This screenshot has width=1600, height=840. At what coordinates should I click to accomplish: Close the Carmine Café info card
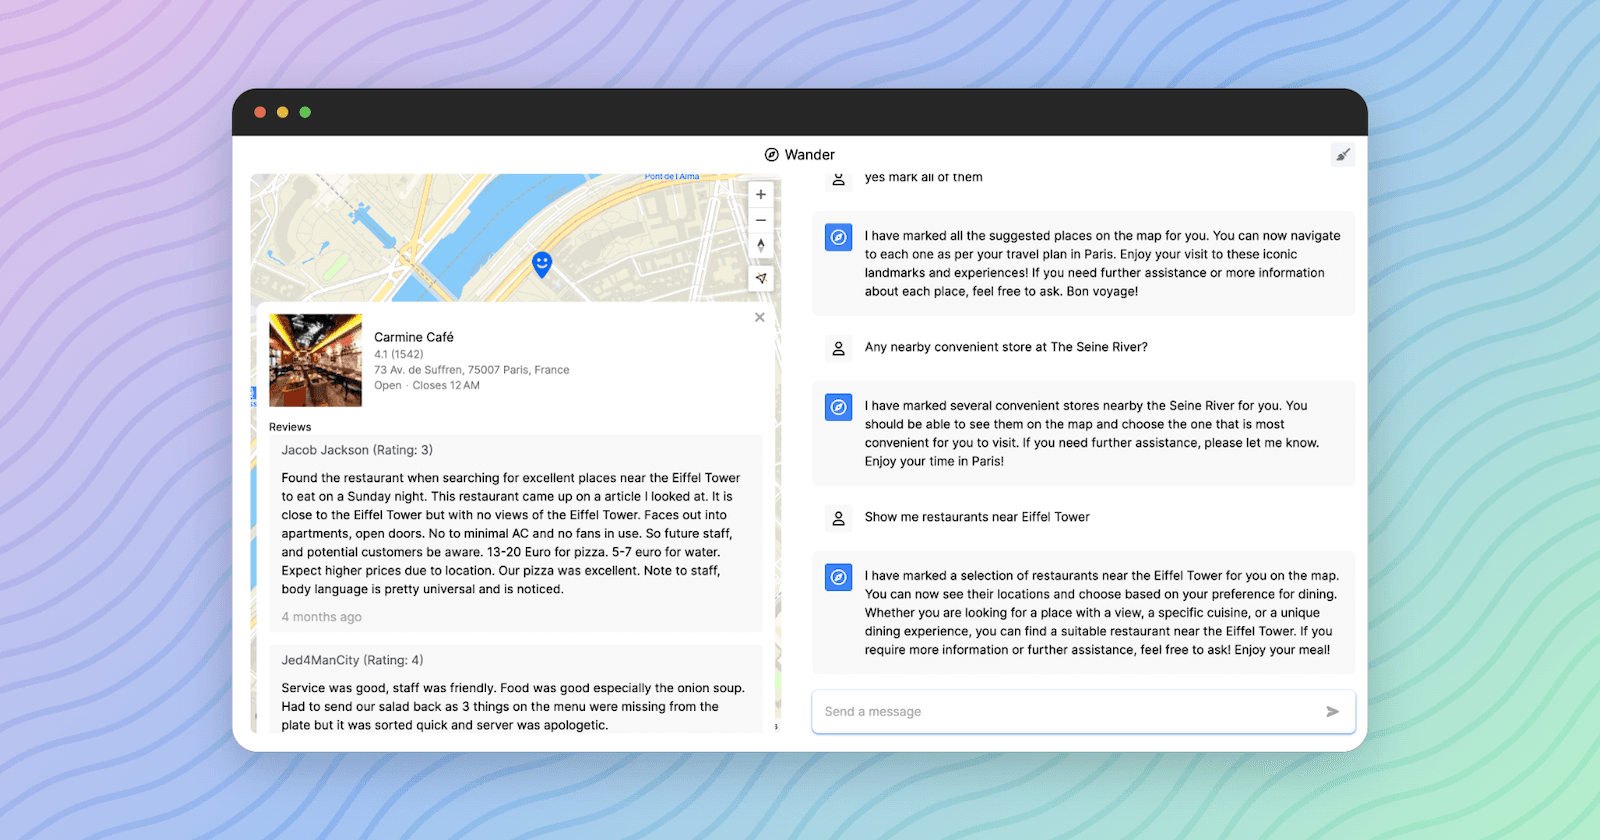tap(760, 318)
